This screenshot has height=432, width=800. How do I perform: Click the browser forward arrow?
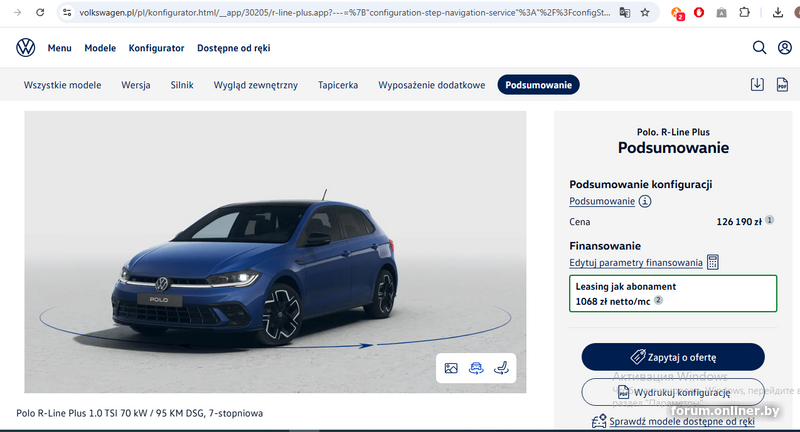coord(17,12)
